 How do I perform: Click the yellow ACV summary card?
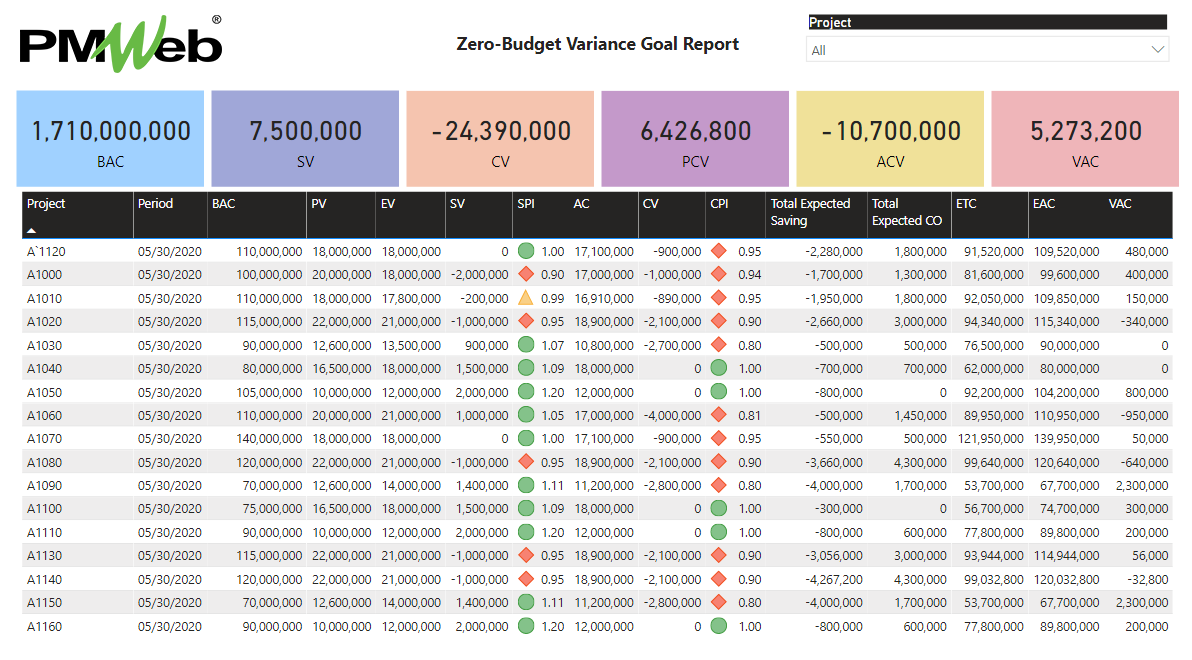coord(889,140)
